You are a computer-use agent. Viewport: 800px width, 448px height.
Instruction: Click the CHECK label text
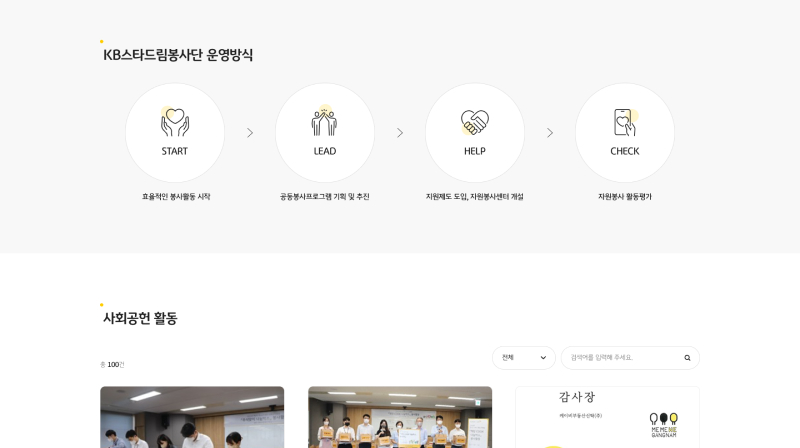625,151
